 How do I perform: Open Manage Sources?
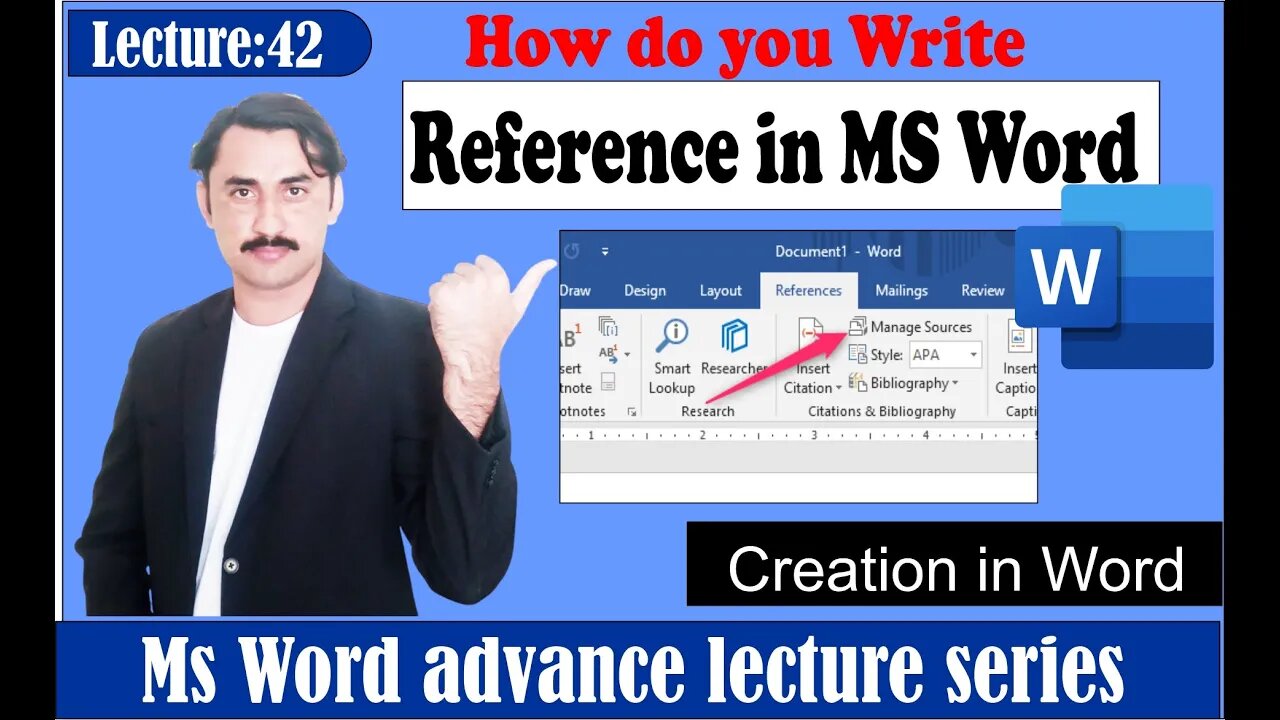pos(910,327)
